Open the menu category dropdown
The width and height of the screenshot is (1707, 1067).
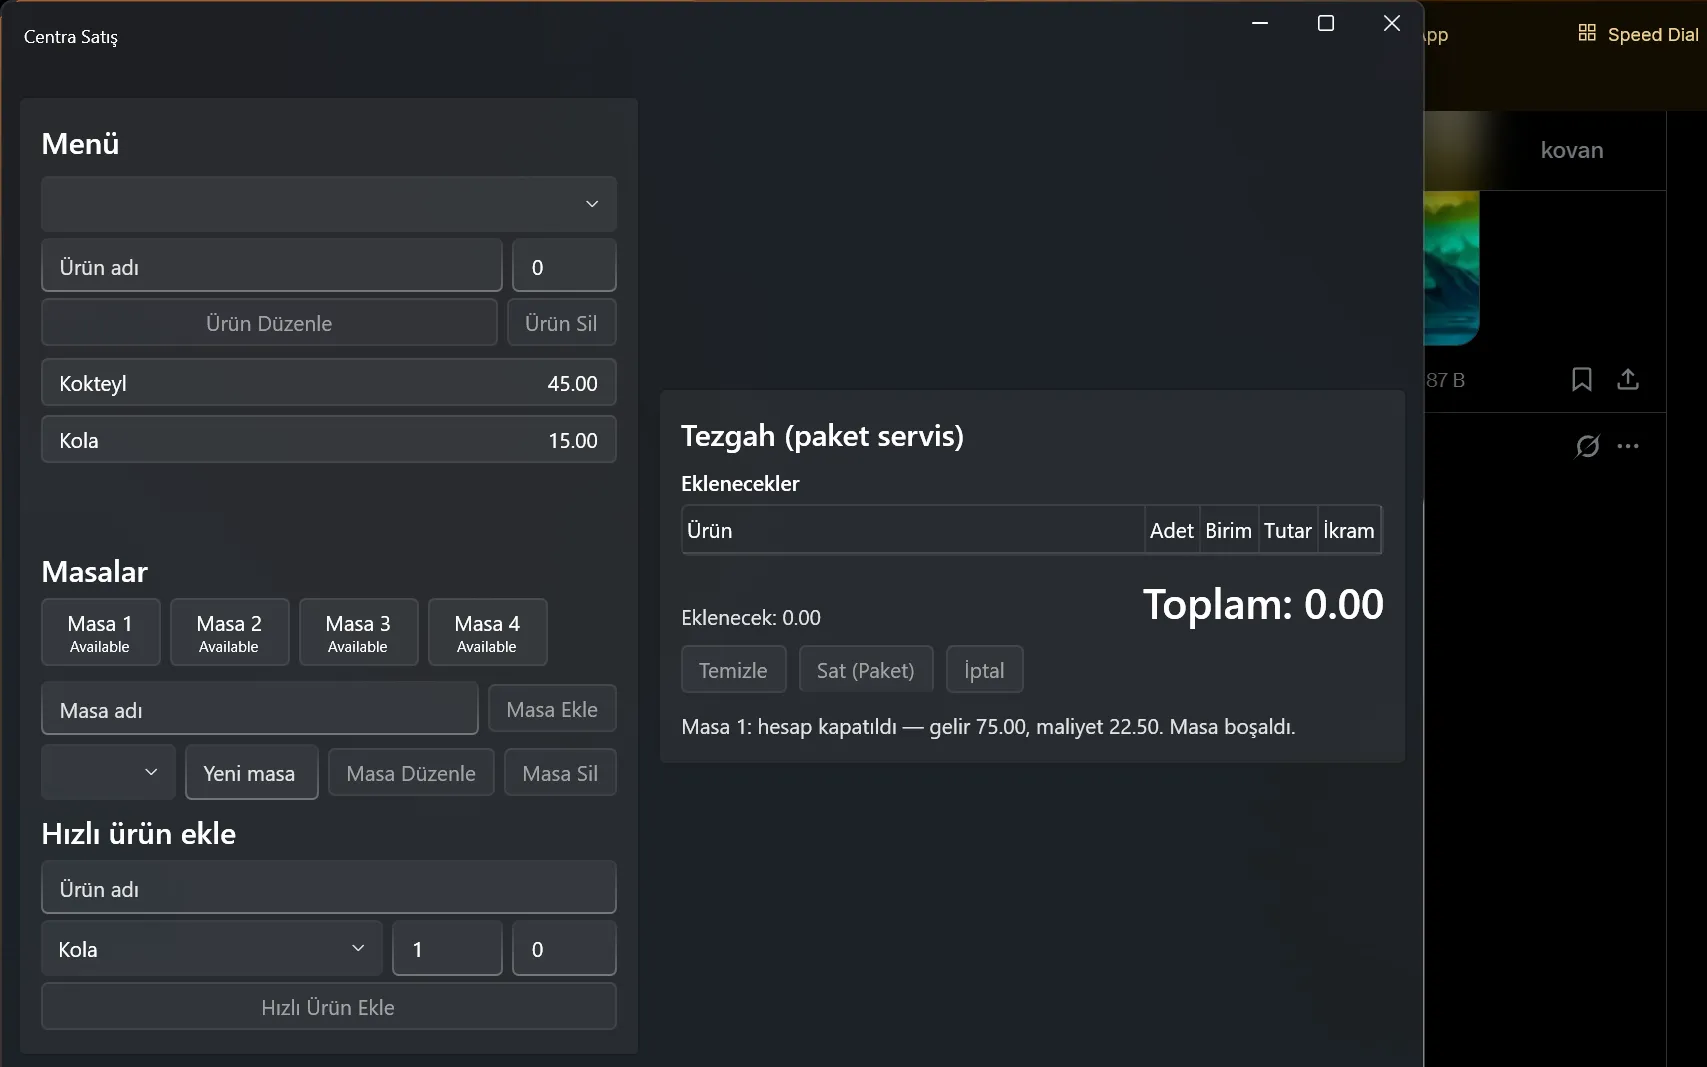pos(328,204)
